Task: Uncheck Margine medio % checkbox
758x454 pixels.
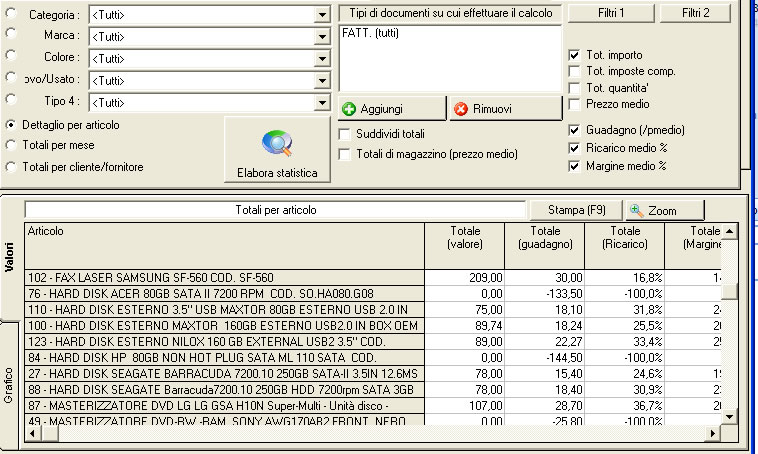Action: click(x=574, y=166)
